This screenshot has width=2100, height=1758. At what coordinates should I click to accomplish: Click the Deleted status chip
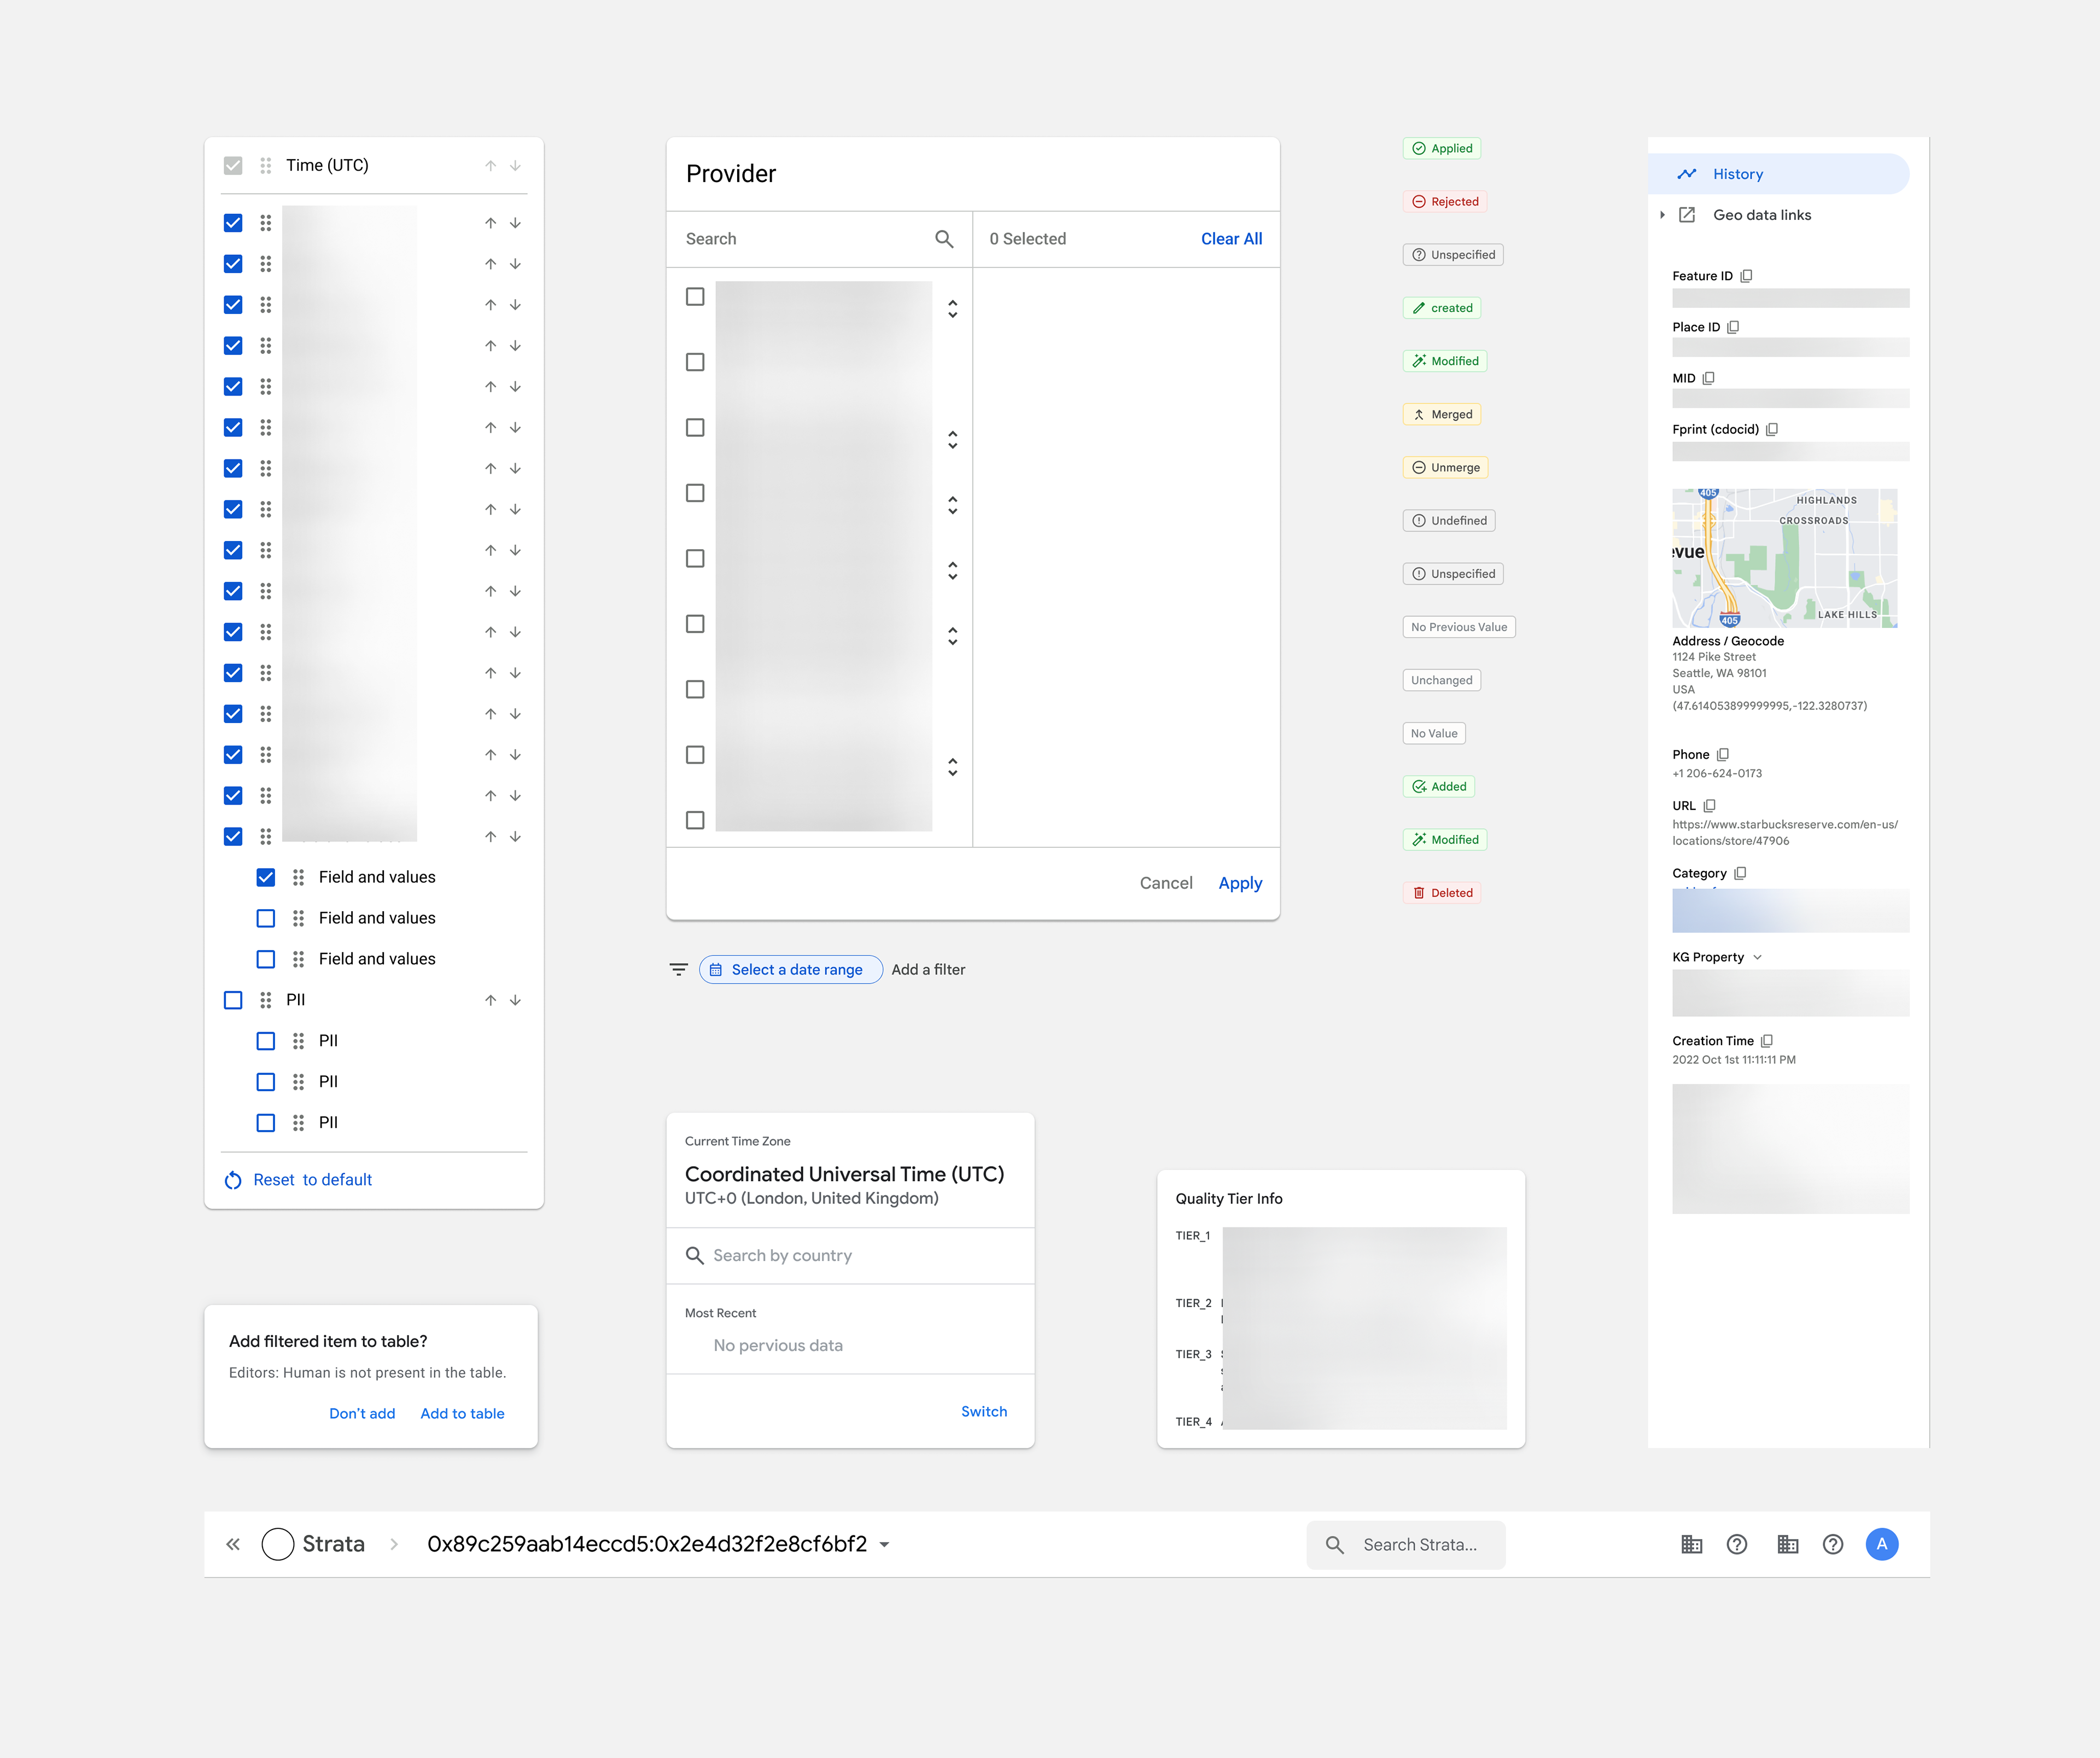1442,893
